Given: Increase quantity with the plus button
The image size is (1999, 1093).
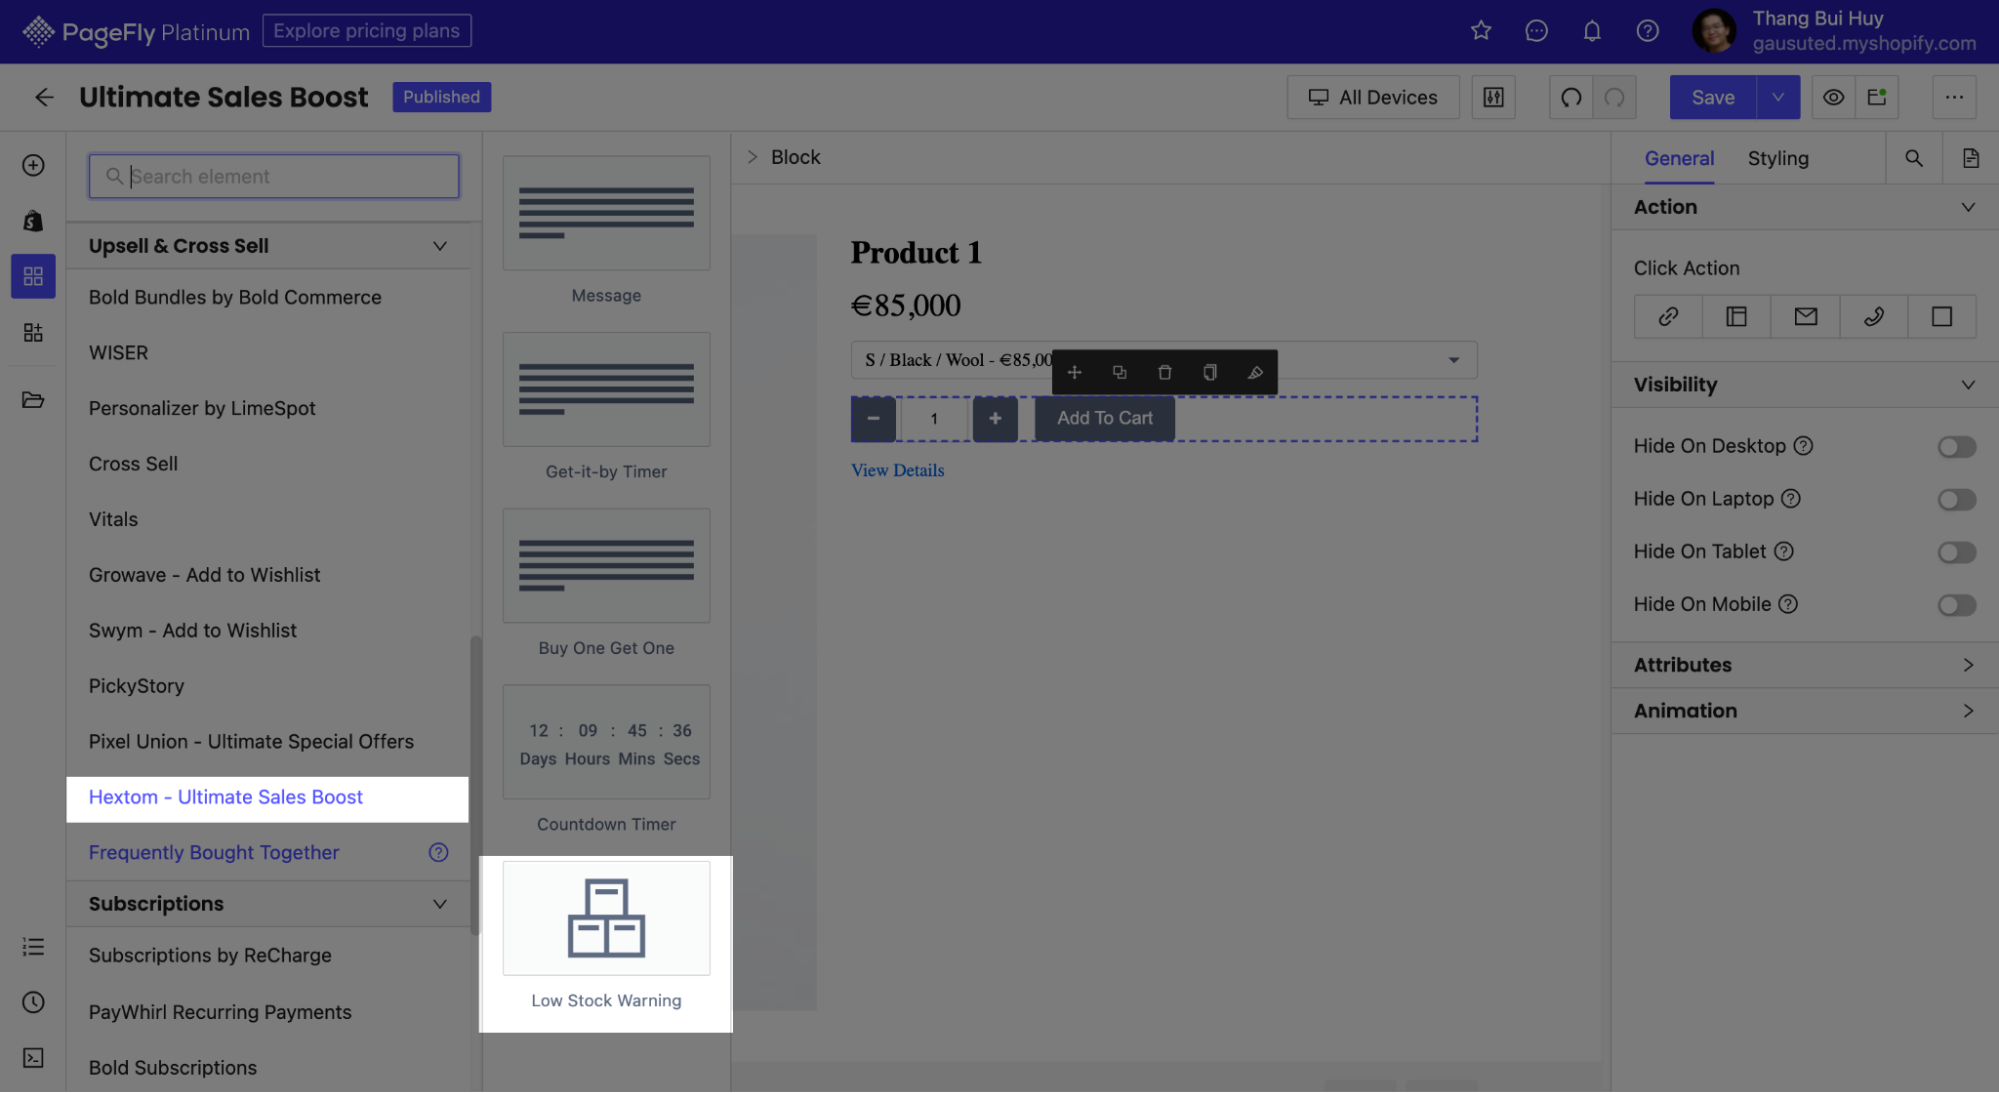Looking at the screenshot, I should [x=995, y=419].
